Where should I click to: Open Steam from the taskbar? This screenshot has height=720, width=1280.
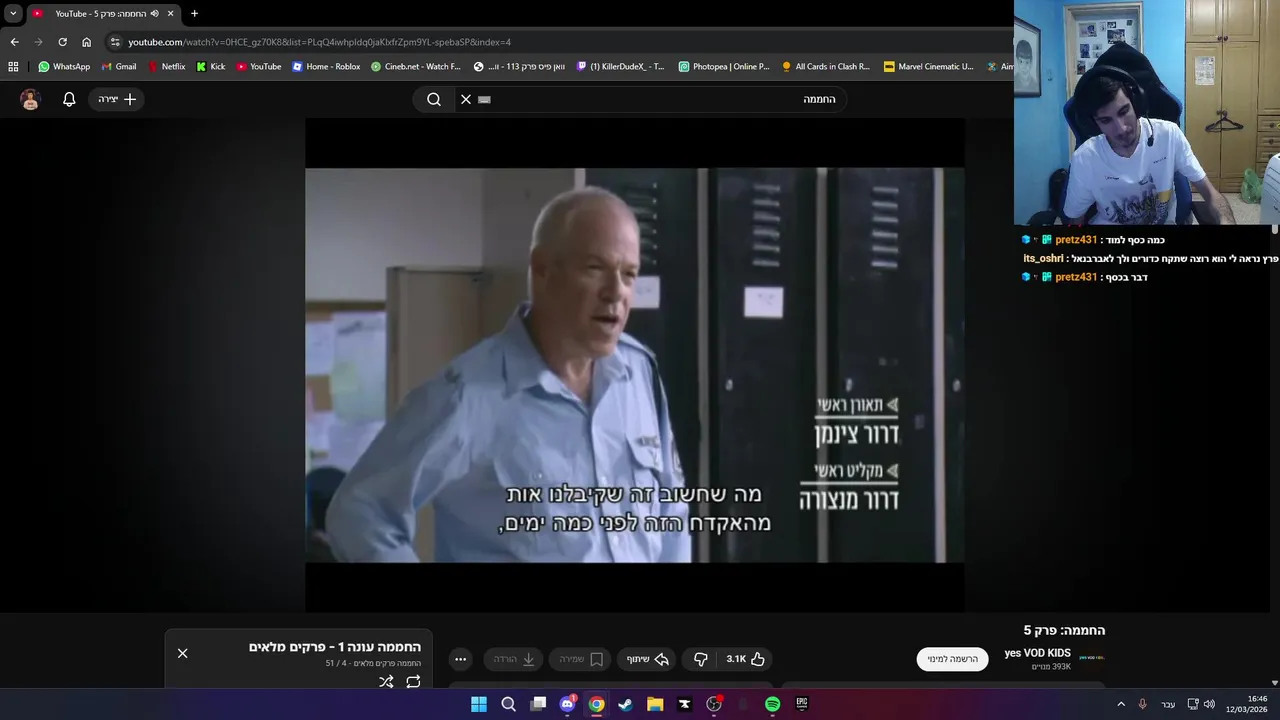625,704
